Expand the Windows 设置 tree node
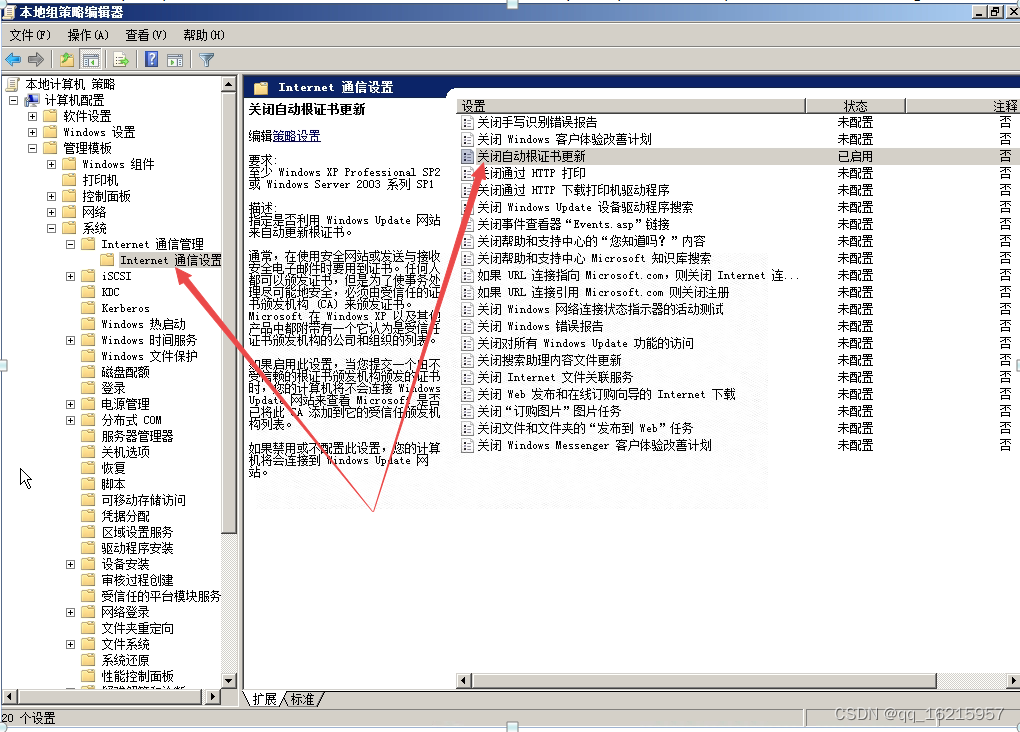This screenshot has height=732, width=1020. point(33,132)
